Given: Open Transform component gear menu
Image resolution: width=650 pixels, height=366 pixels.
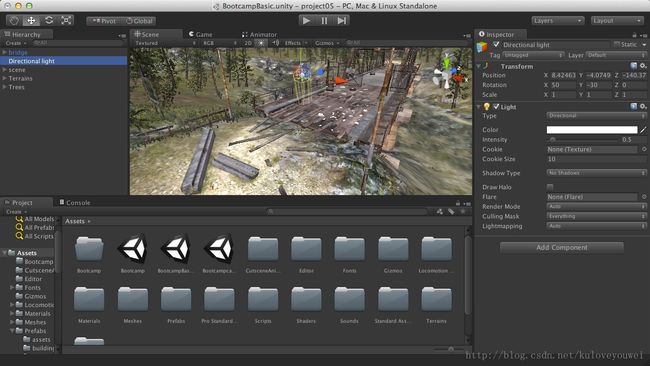Looking at the screenshot, I should [x=643, y=66].
